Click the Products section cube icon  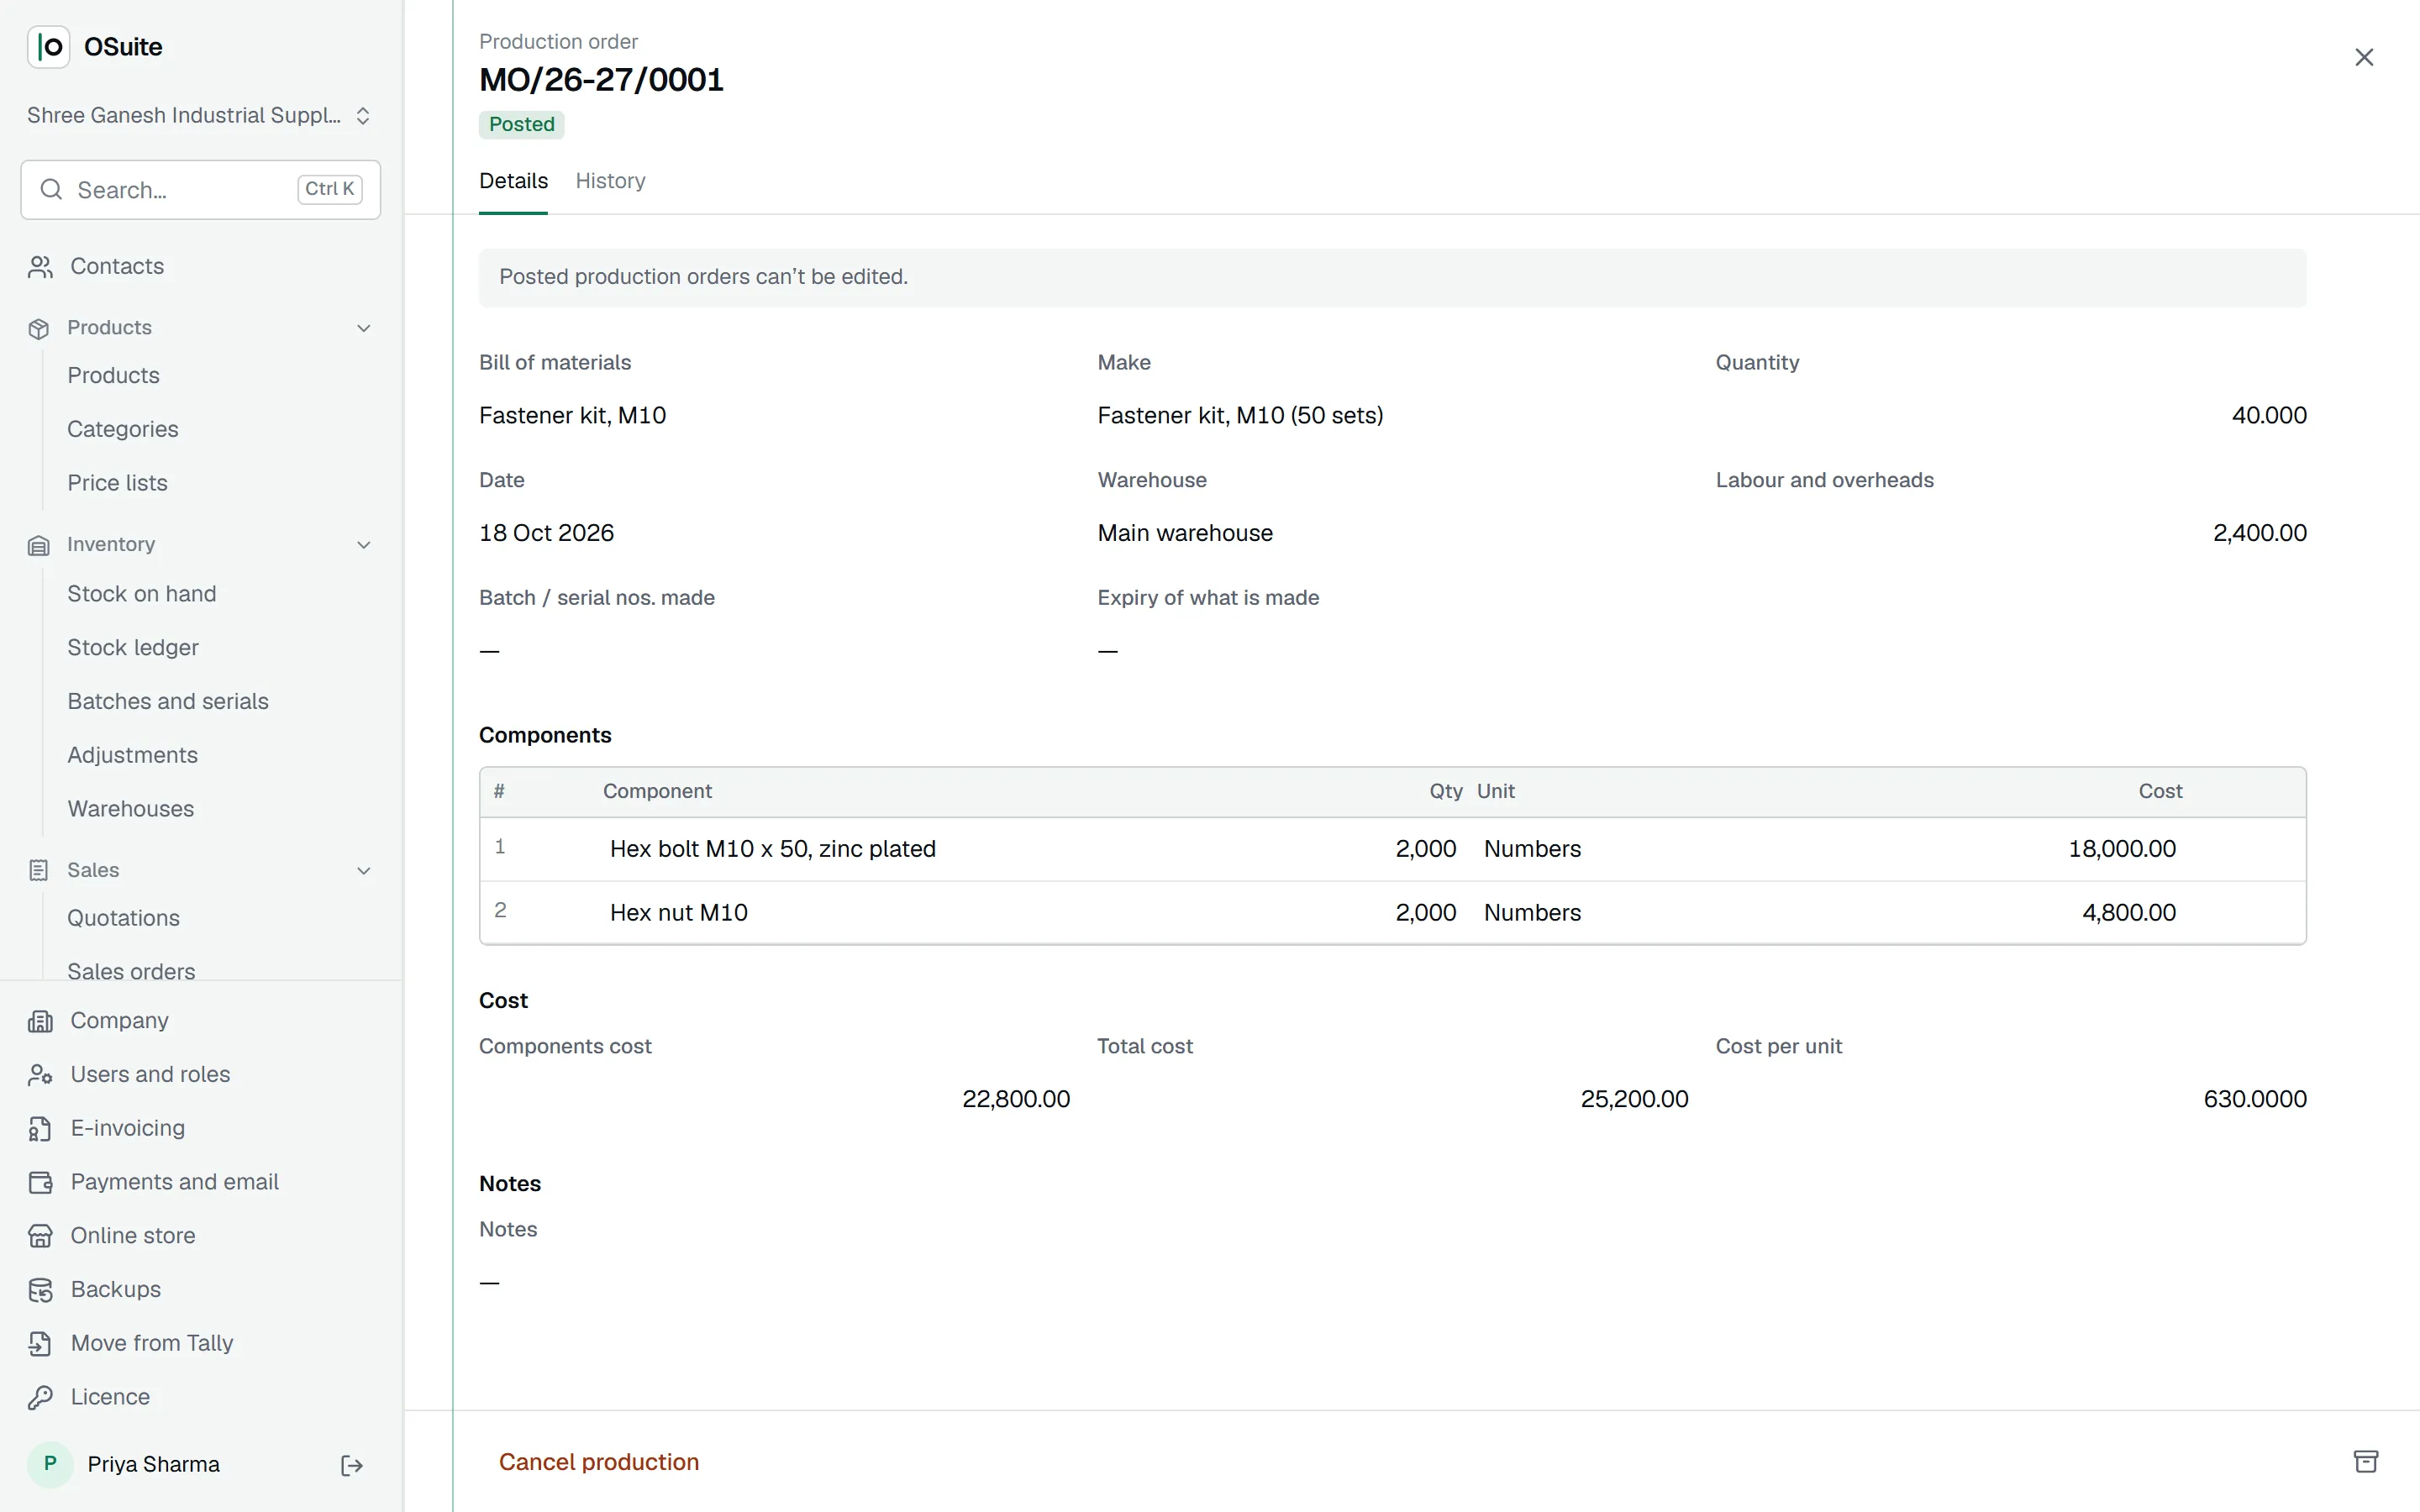(38, 329)
